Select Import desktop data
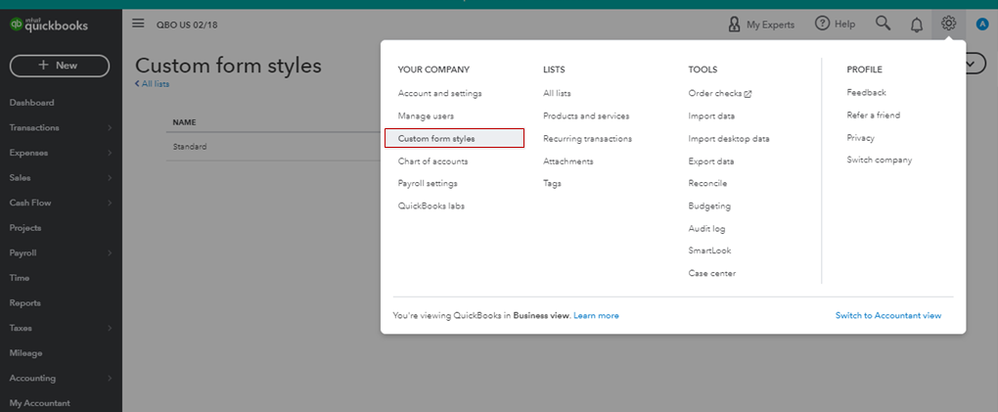998x412 pixels. pos(729,138)
